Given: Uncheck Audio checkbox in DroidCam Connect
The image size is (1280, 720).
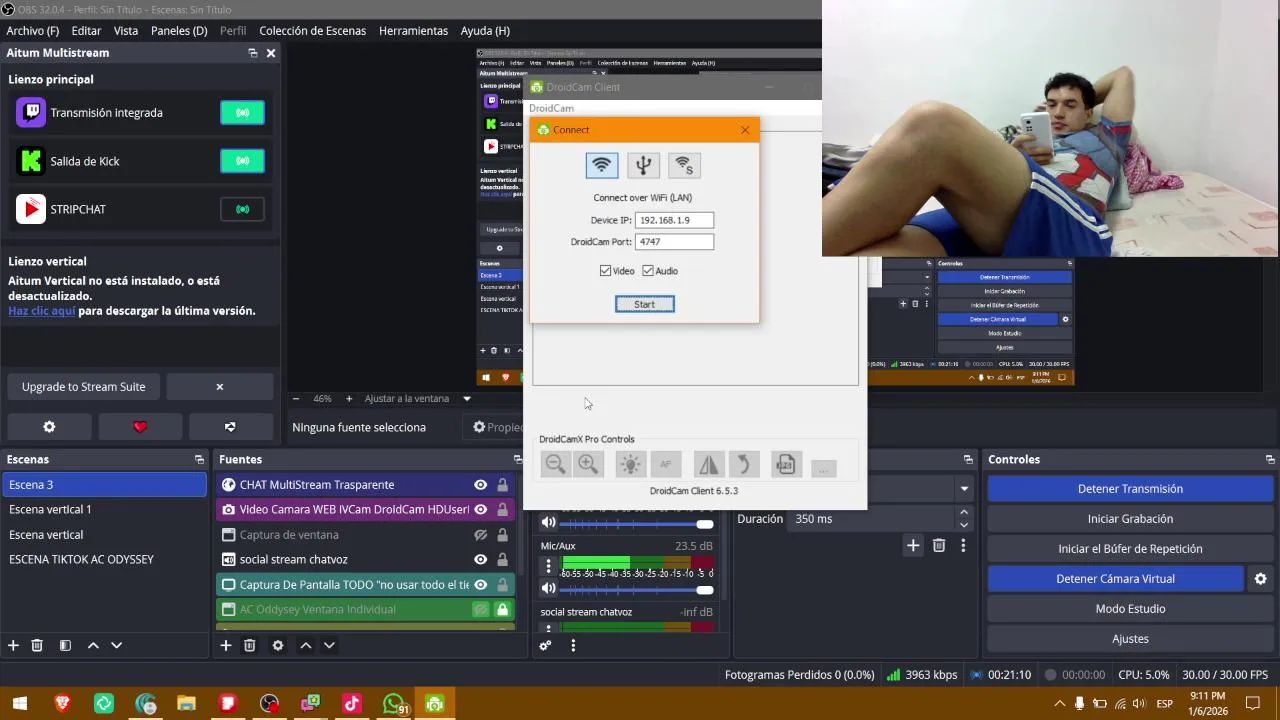Looking at the screenshot, I should pos(648,271).
